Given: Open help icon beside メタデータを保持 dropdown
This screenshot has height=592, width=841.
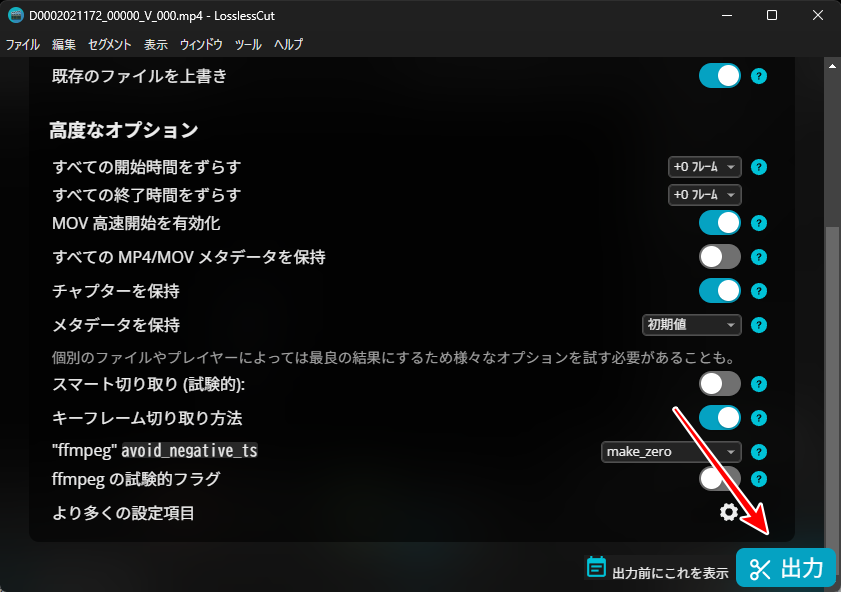Looking at the screenshot, I should (x=758, y=325).
